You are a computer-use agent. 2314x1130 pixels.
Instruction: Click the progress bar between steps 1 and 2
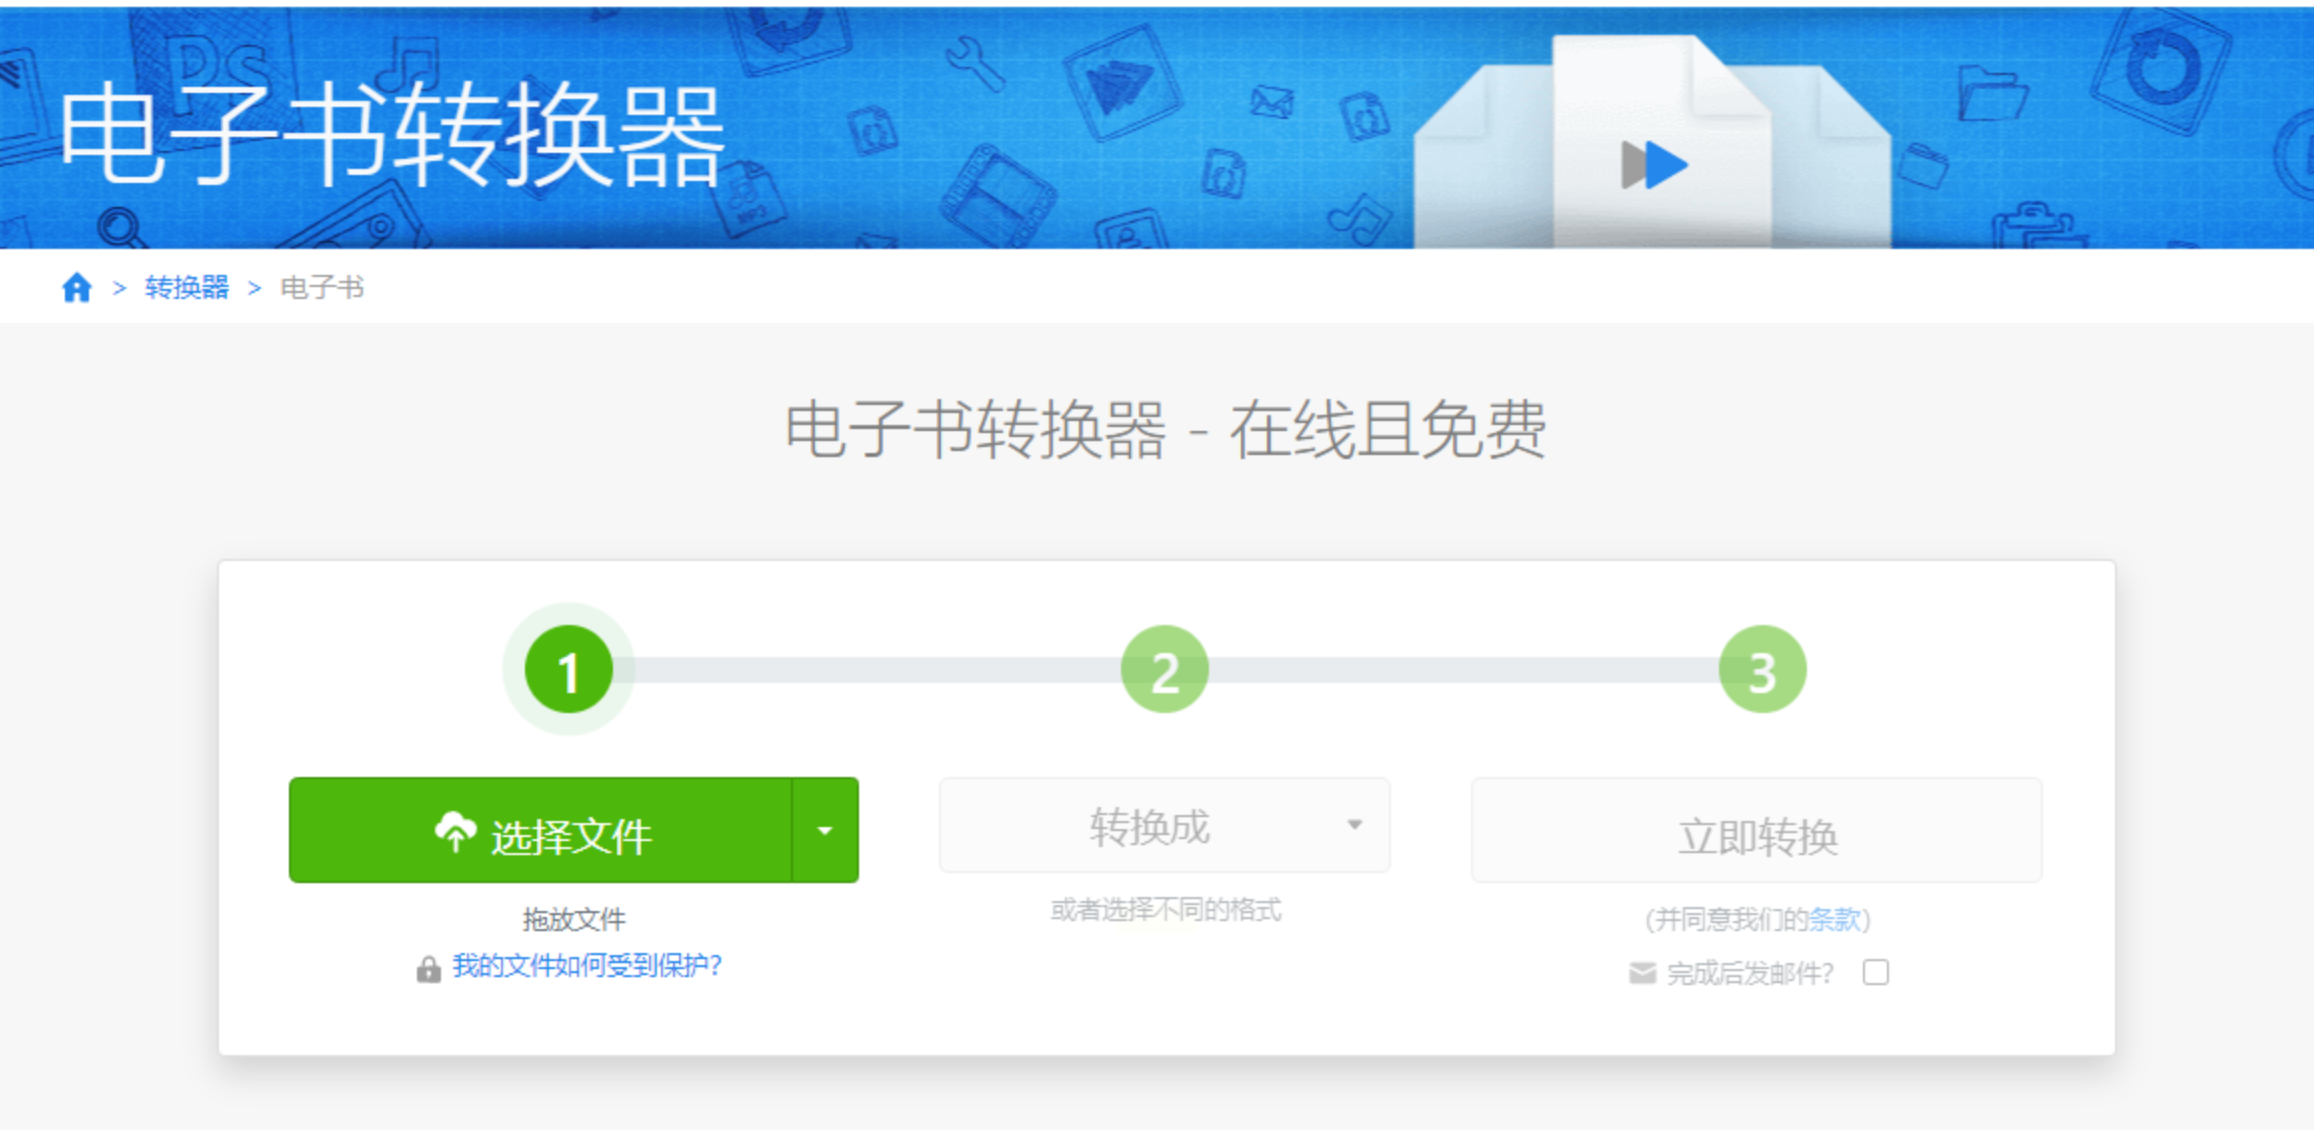[x=865, y=670]
